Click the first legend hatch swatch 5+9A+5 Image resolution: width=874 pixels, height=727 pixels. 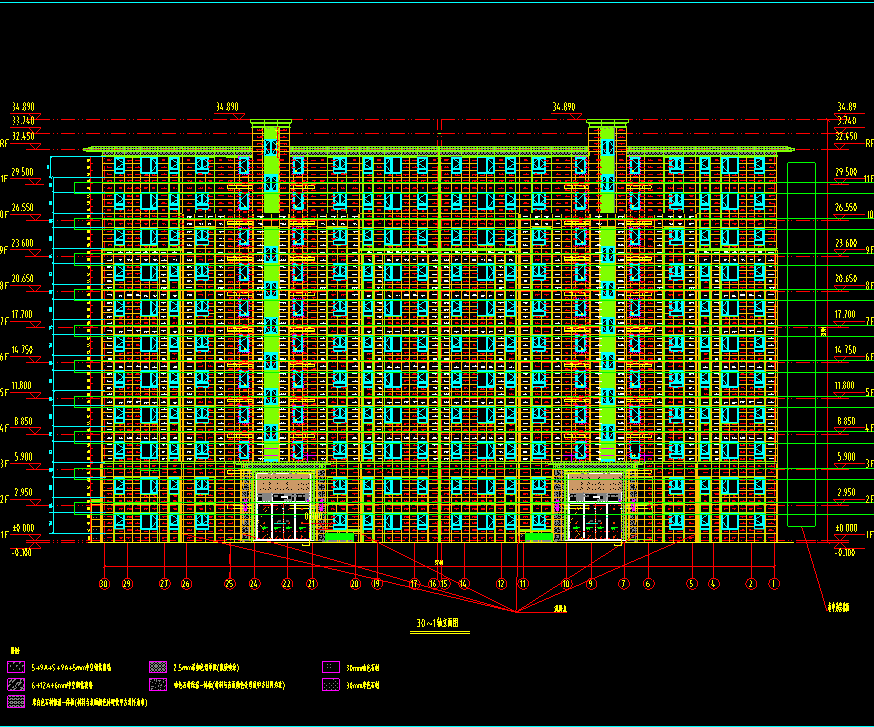(16, 666)
